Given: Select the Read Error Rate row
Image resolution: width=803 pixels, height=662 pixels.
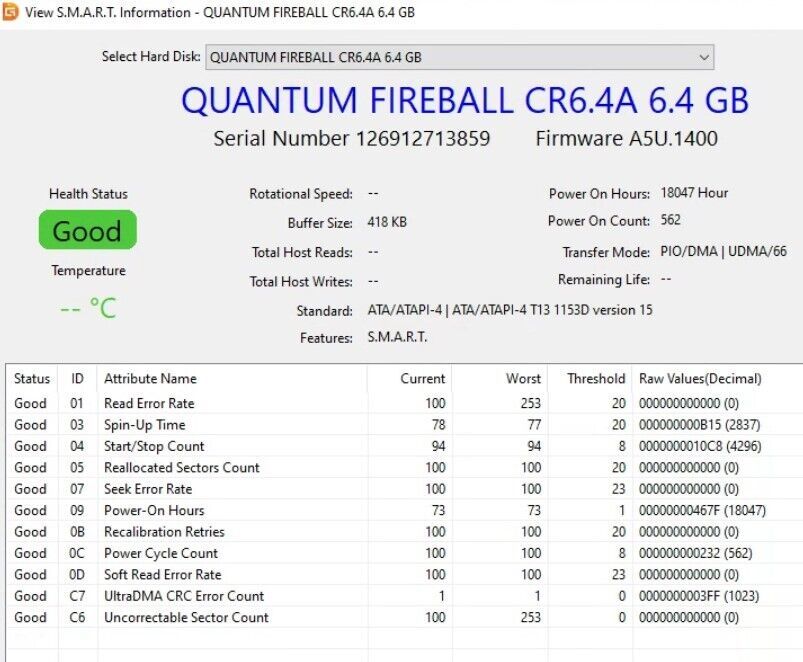Looking at the screenshot, I should pyautogui.click(x=405, y=403).
